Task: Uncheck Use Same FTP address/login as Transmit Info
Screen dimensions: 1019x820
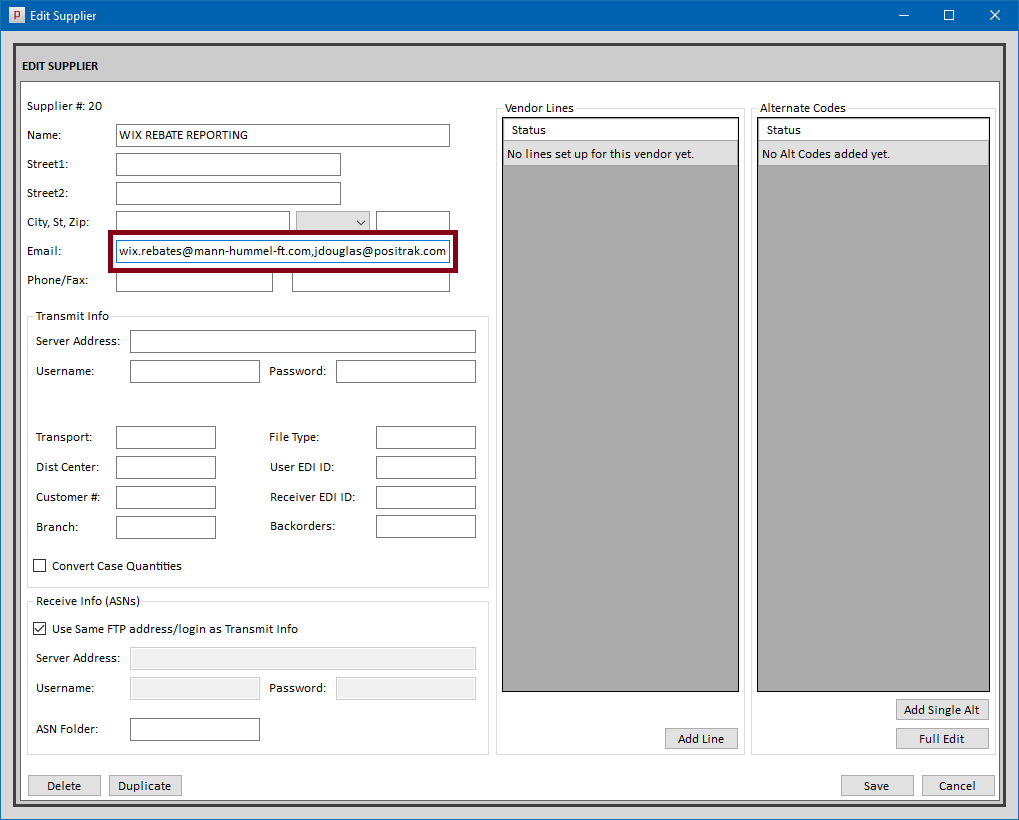Action: click(40, 628)
